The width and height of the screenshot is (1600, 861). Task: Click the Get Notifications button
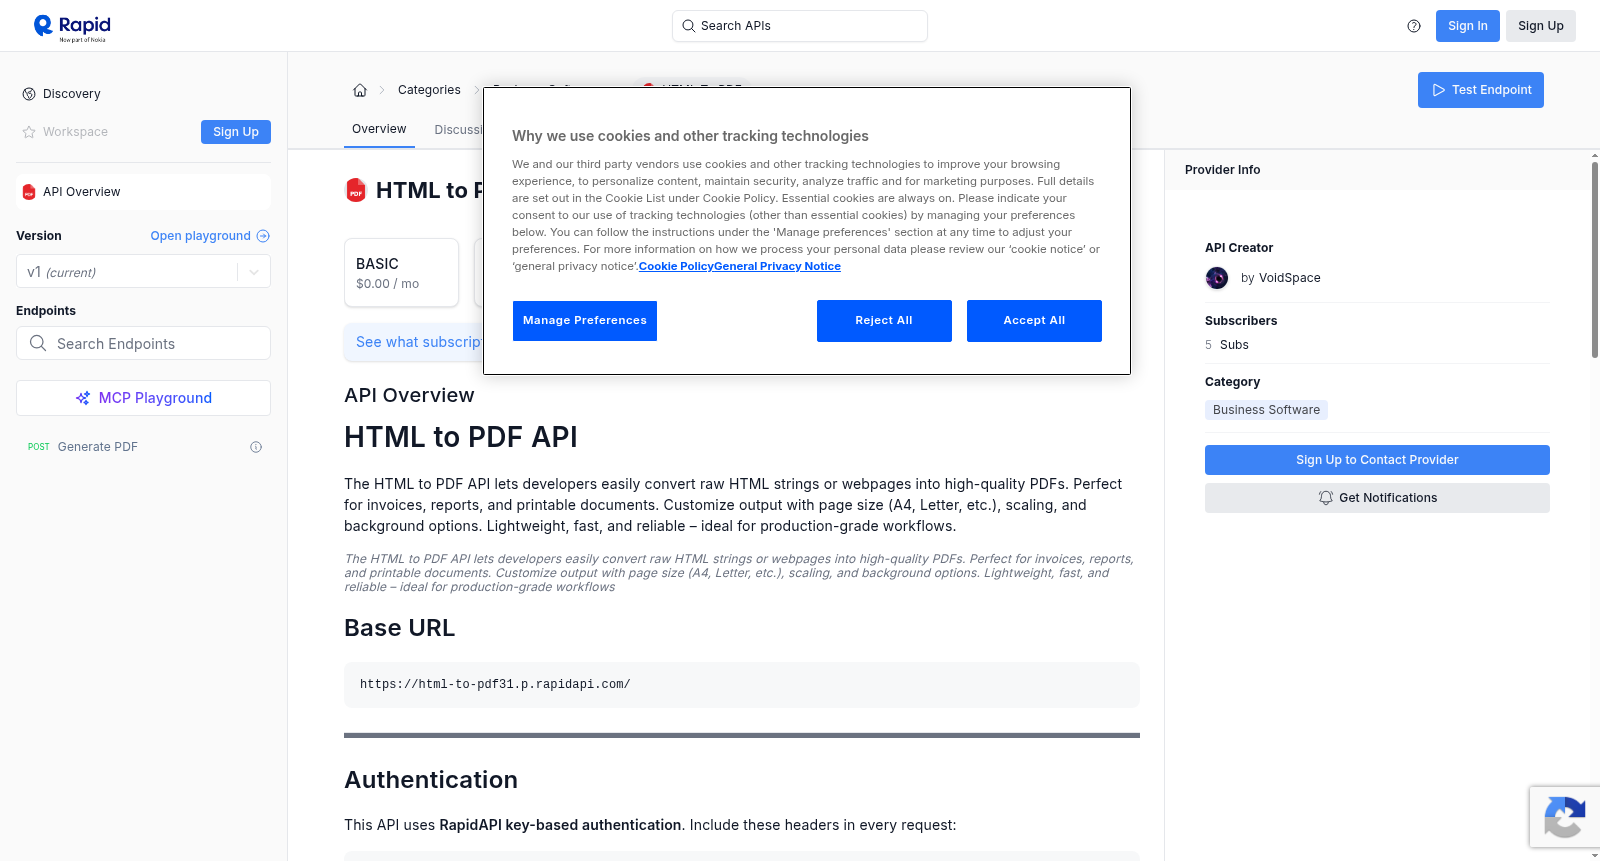(x=1377, y=498)
